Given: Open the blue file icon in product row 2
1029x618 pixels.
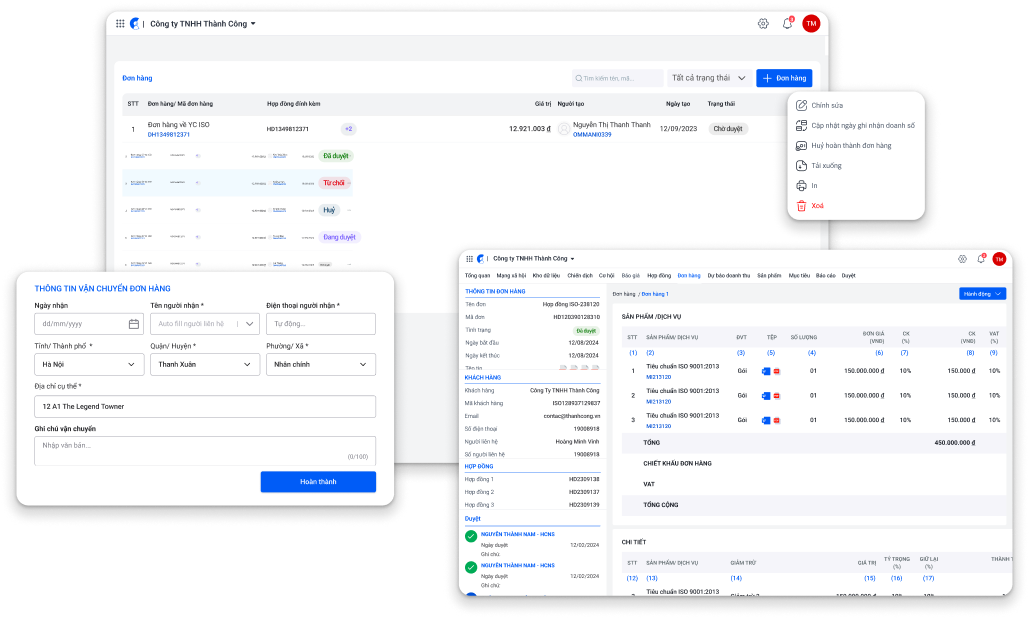Looking at the screenshot, I should 766,396.
